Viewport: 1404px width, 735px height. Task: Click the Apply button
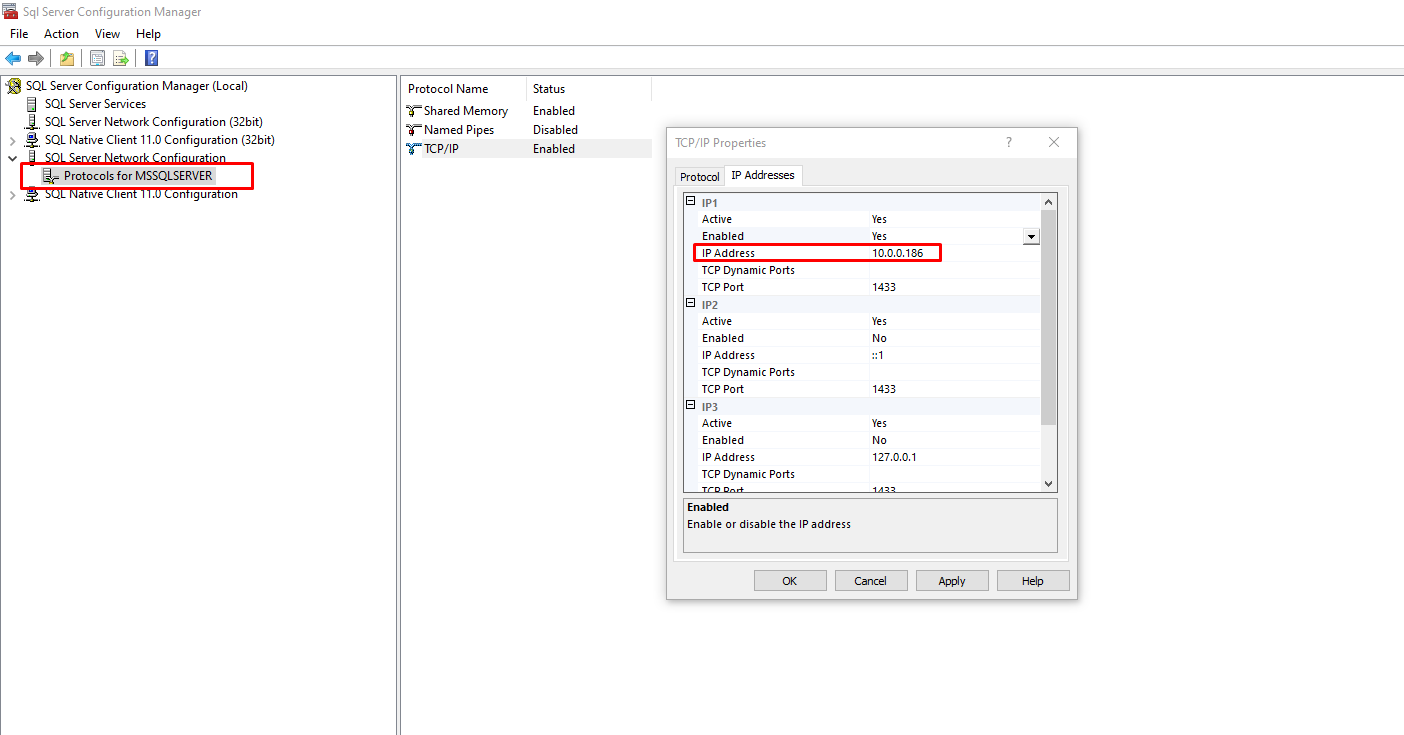point(952,580)
